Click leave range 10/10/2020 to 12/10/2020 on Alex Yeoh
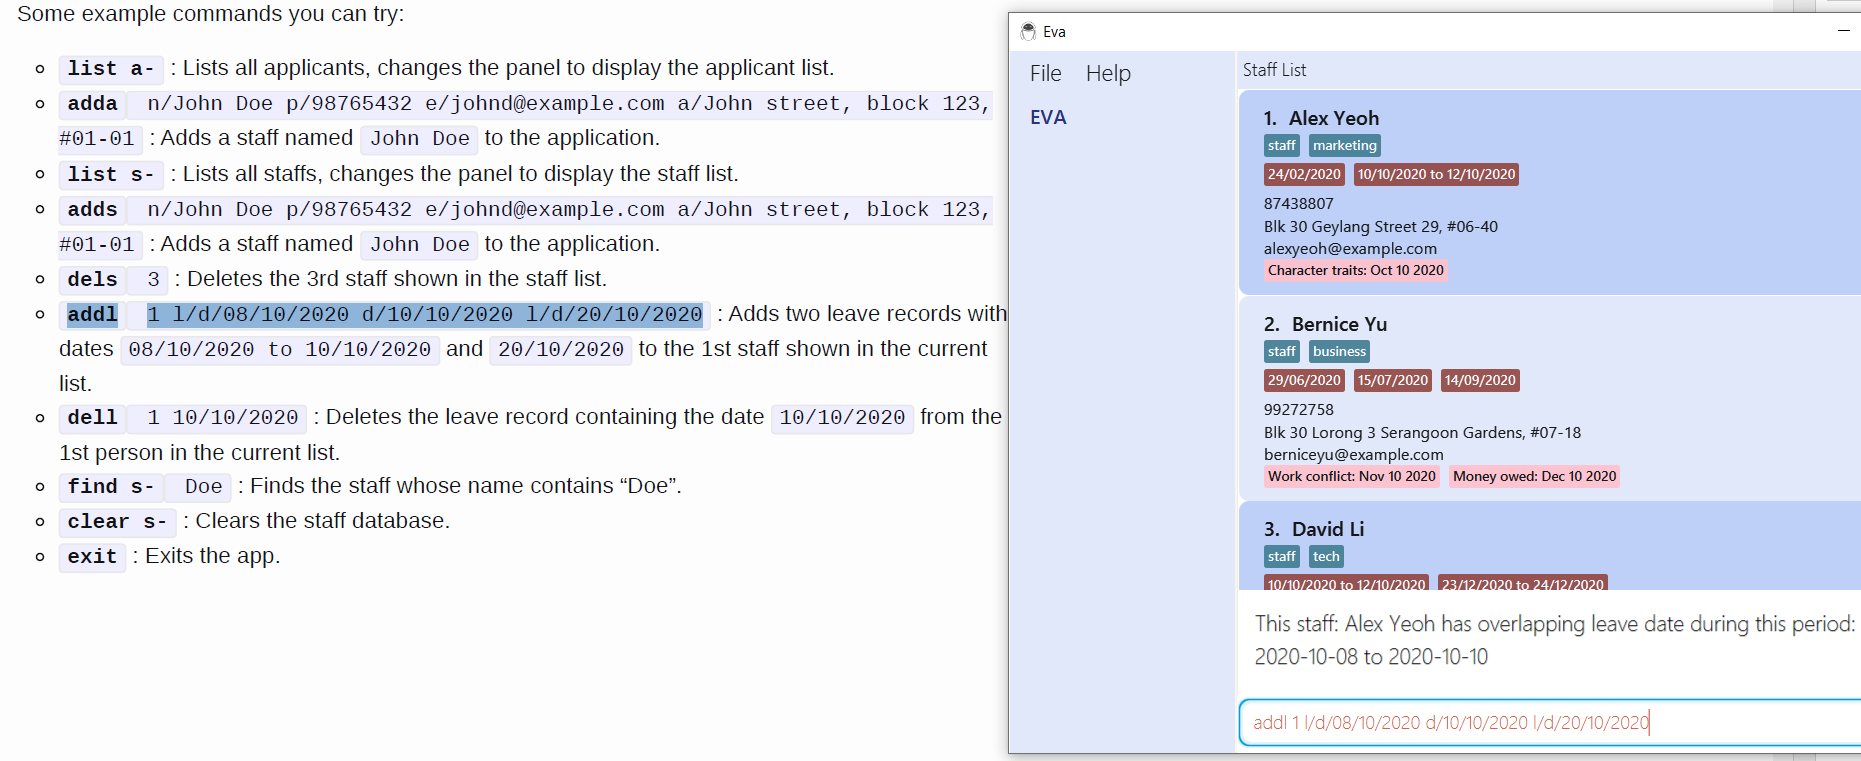This screenshot has height=761, width=1861. coord(1436,174)
